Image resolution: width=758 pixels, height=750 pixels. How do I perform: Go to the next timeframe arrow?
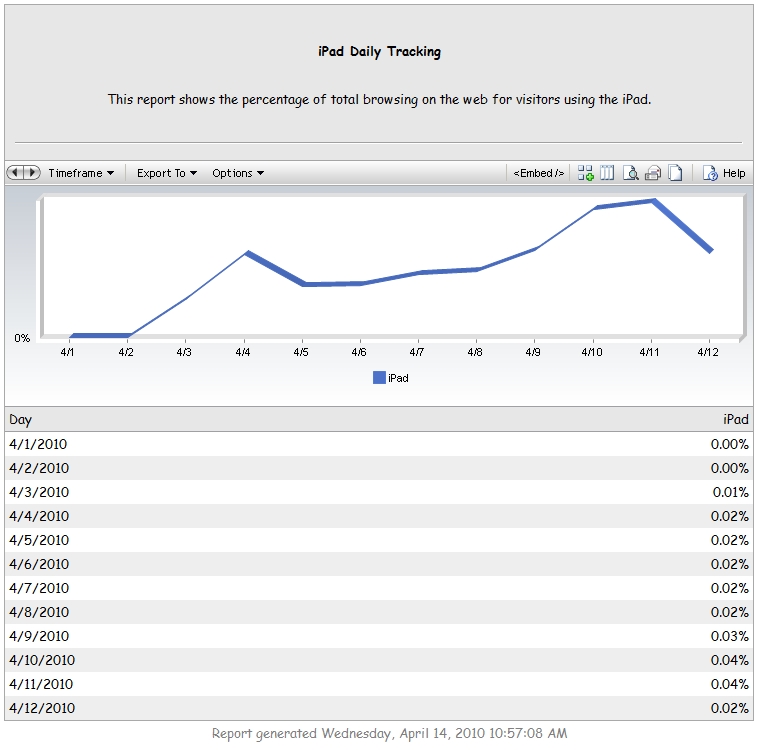[x=32, y=172]
